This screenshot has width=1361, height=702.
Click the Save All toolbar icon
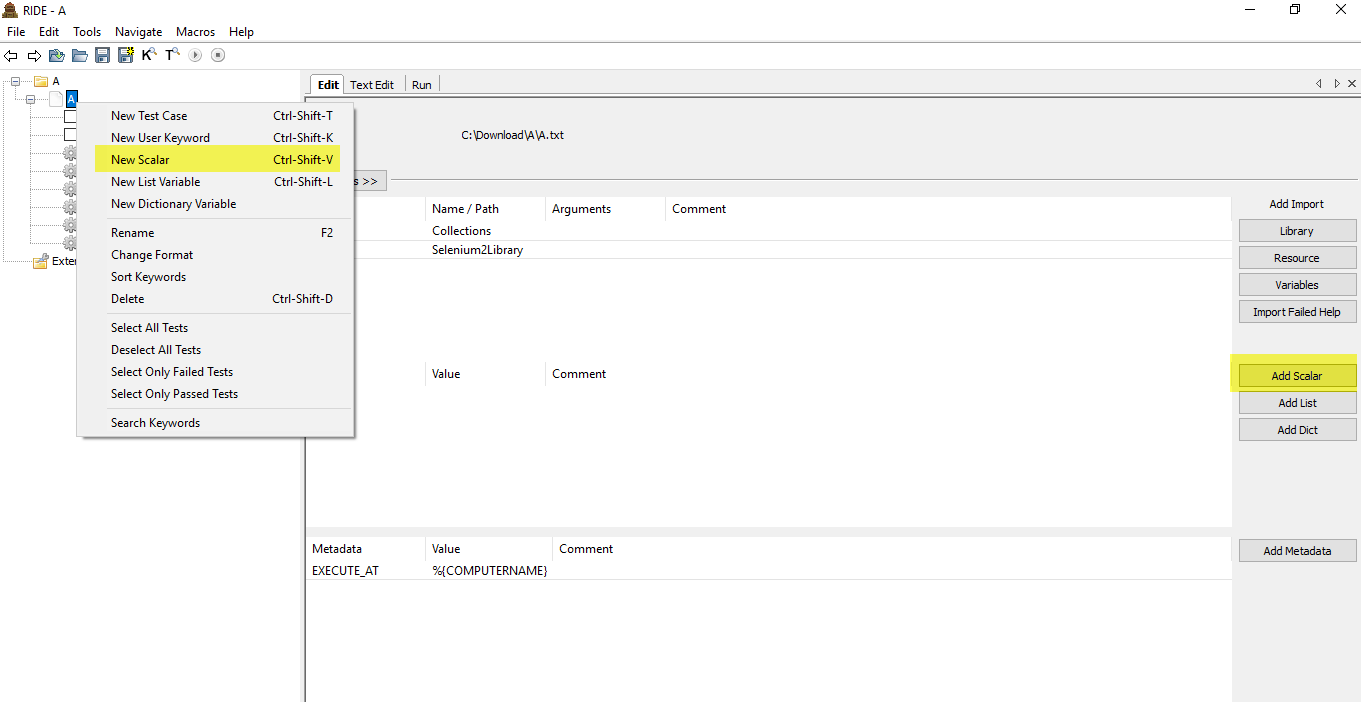[125, 55]
